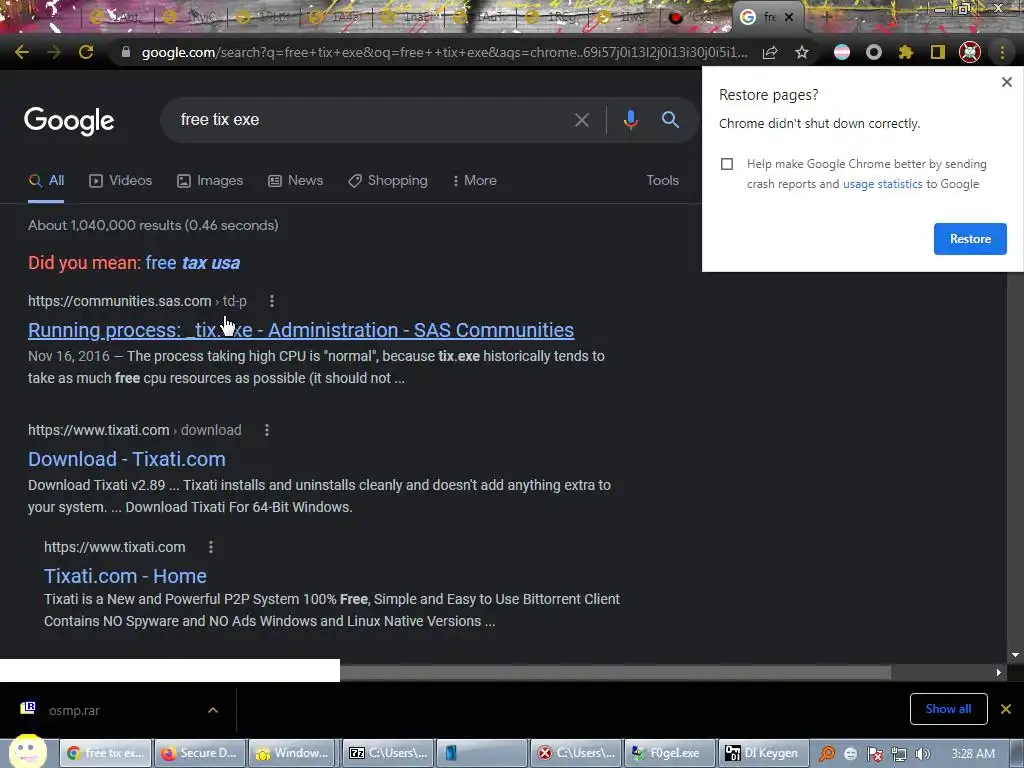Switch to 7-Zip C:\Users taskbar button
Image resolution: width=1024 pixels, height=768 pixels.
coord(387,754)
